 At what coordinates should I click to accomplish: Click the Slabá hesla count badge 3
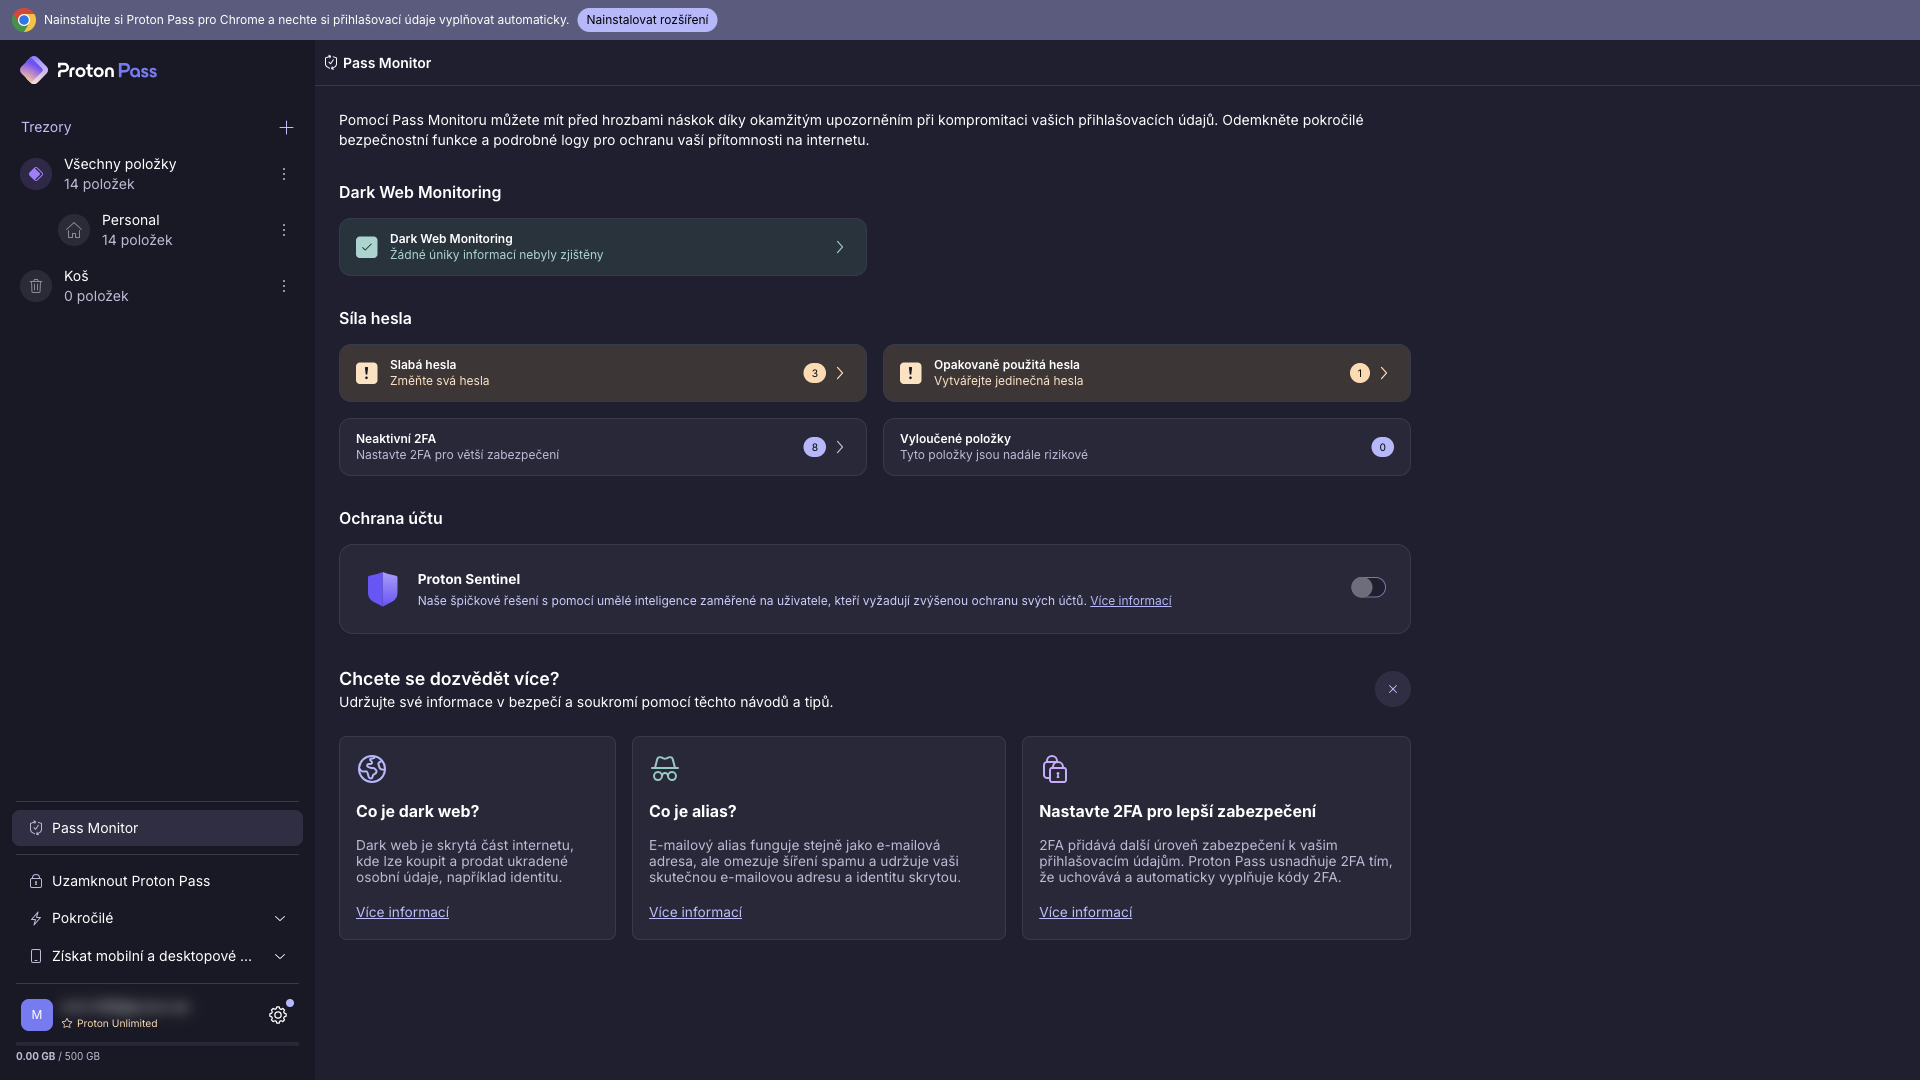tap(814, 373)
